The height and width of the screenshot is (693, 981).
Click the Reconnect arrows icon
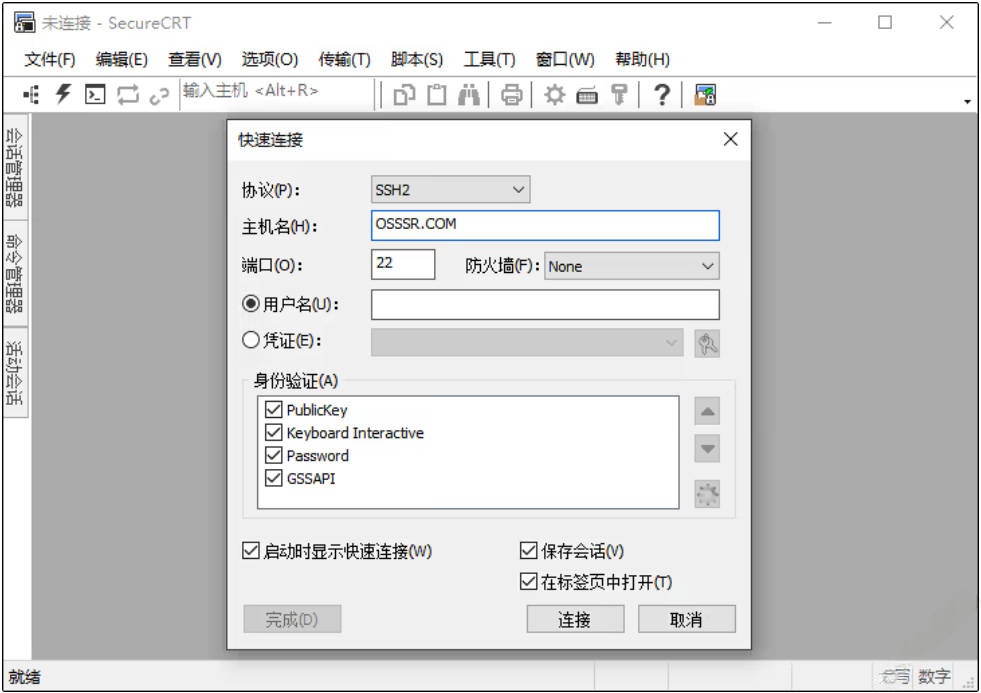pyautogui.click(x=128, y=95)
